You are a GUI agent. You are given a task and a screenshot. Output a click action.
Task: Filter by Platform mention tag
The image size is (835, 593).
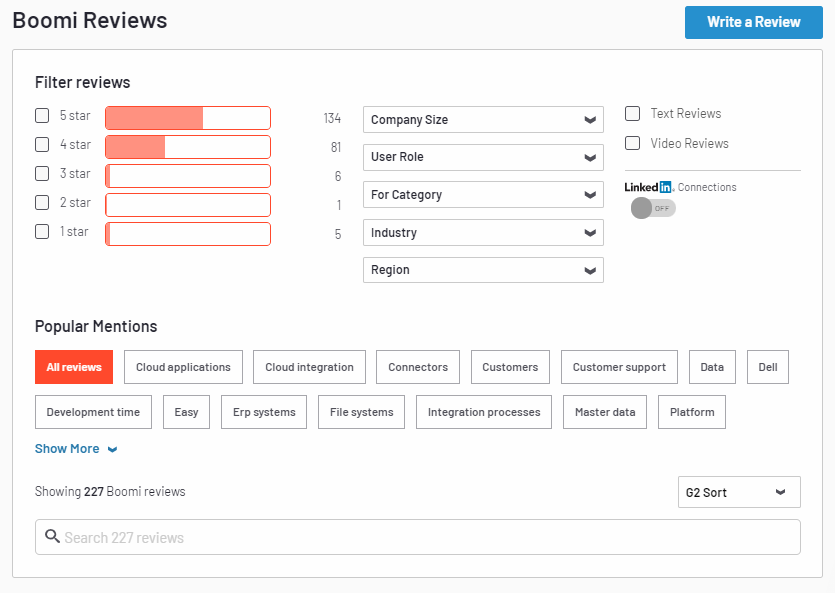click(x=692, y=412)
